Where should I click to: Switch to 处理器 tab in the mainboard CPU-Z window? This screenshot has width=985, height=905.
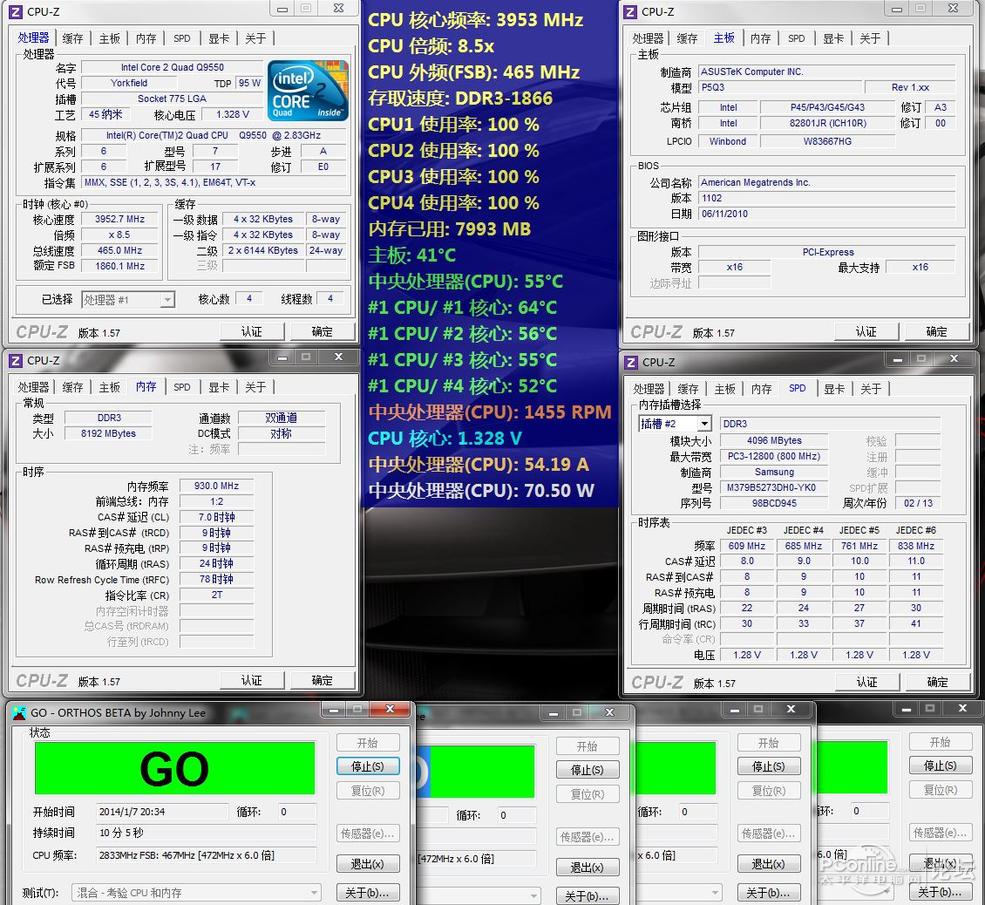648,38
